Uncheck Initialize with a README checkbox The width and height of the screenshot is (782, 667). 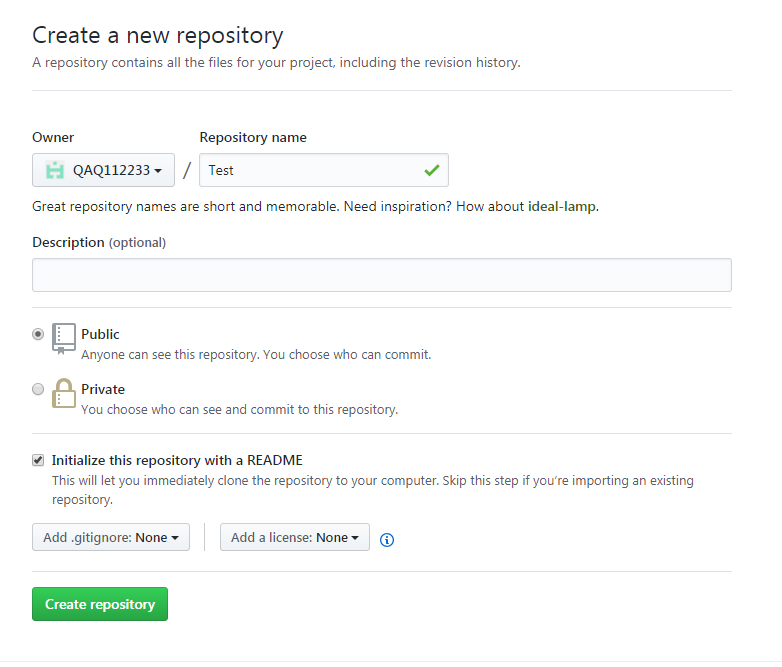(x=38, y=460)
